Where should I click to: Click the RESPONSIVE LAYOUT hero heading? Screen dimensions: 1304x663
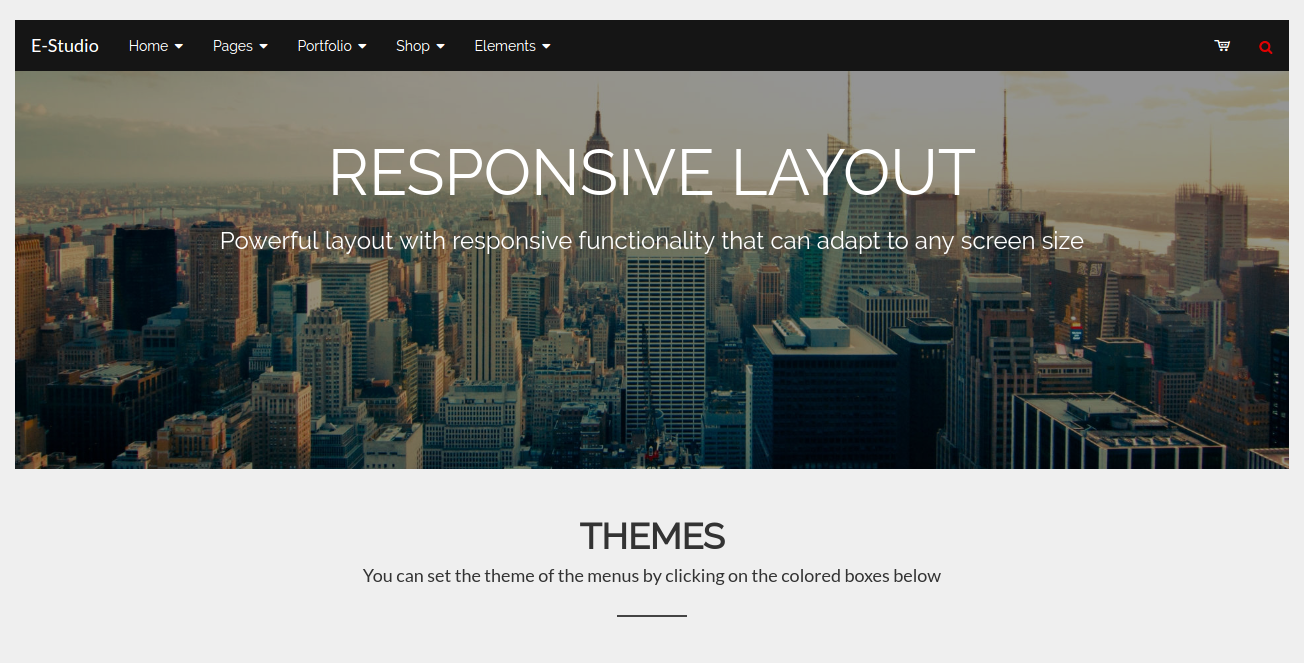point(652,172)
